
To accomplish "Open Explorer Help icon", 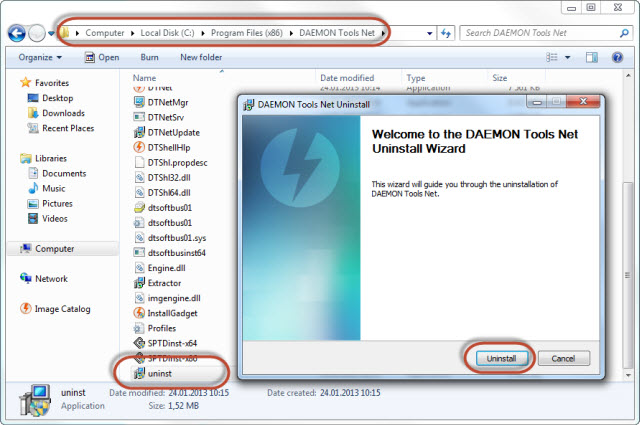I will tap(617, 58).
